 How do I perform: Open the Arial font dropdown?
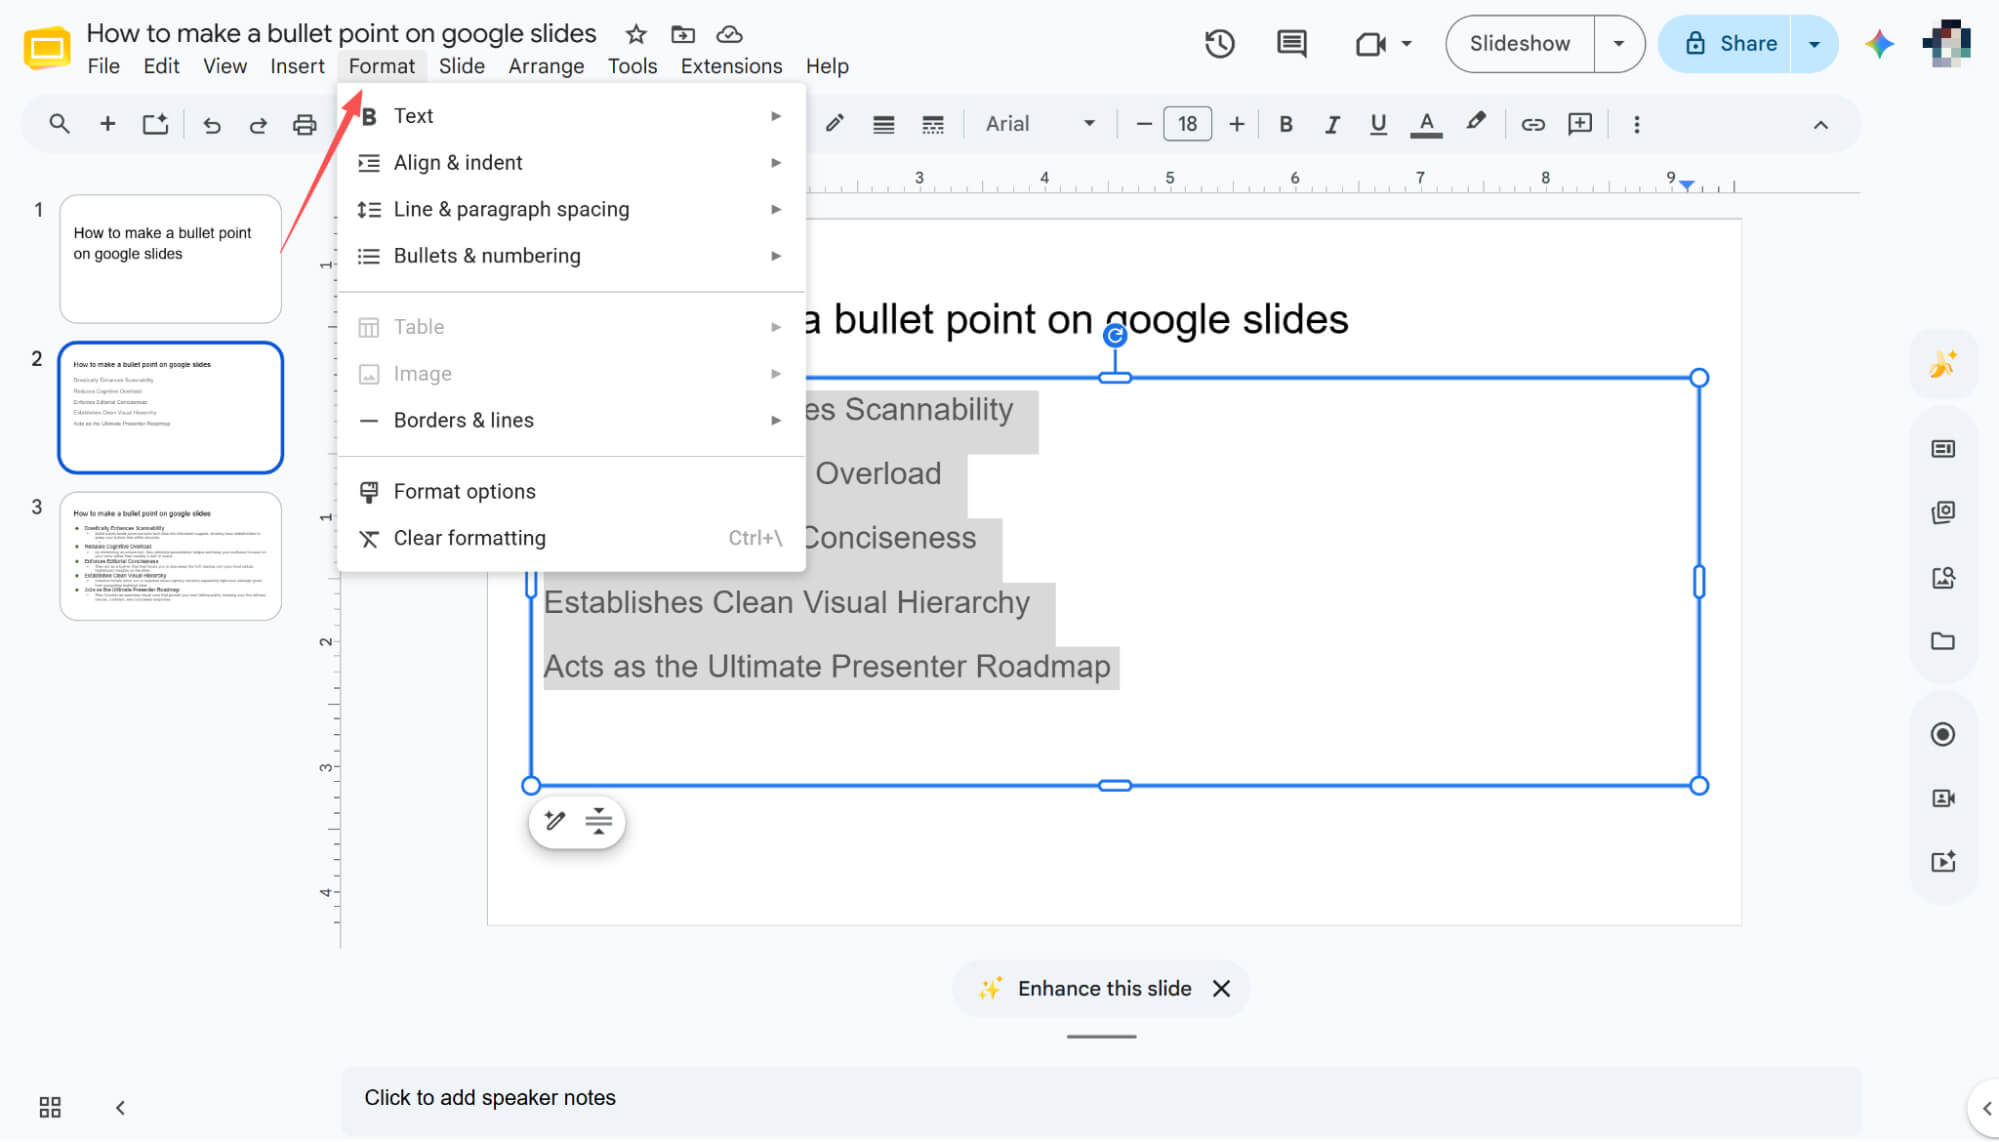1040,124
